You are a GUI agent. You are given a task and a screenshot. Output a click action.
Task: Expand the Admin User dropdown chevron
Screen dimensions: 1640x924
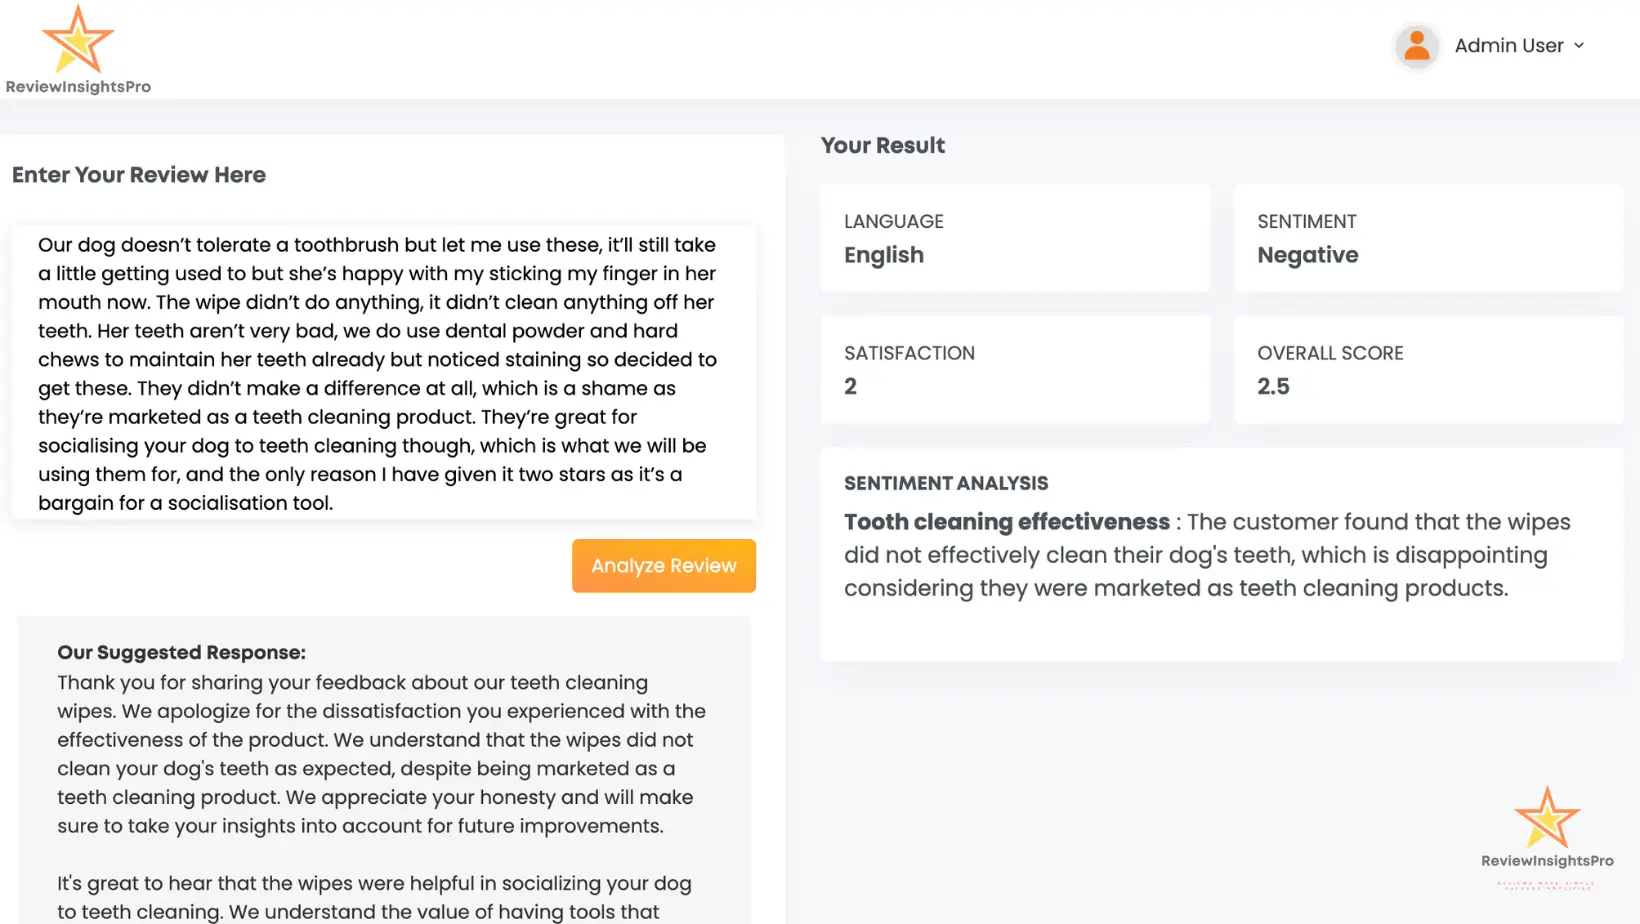[1579, 46]
